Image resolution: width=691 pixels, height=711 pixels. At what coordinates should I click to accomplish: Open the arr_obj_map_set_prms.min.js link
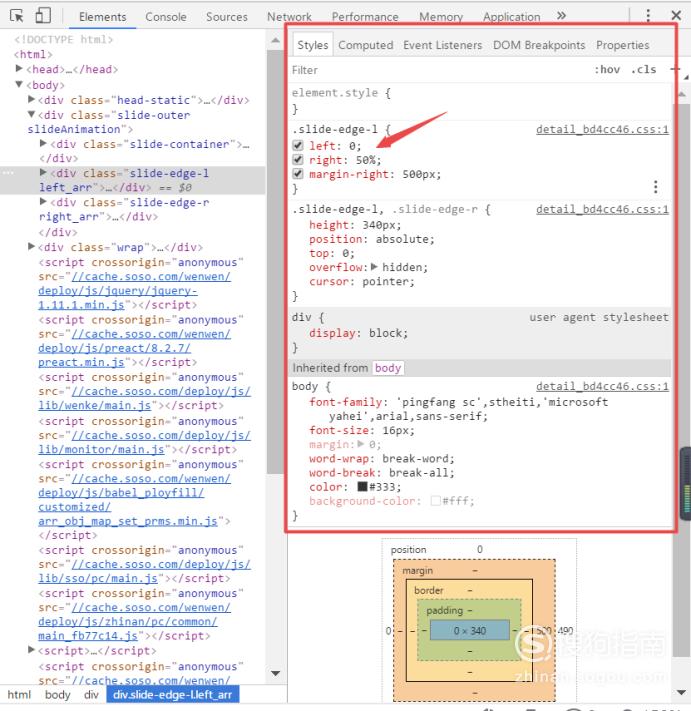[x=135, y=500]
